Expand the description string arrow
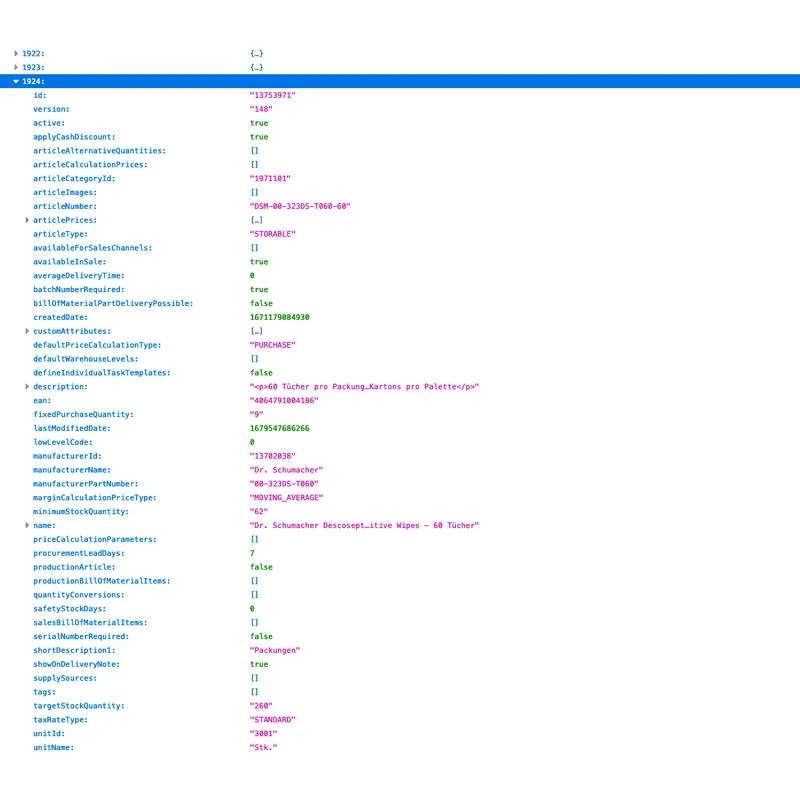Screen dimensions: 800x800 point(27,387)
